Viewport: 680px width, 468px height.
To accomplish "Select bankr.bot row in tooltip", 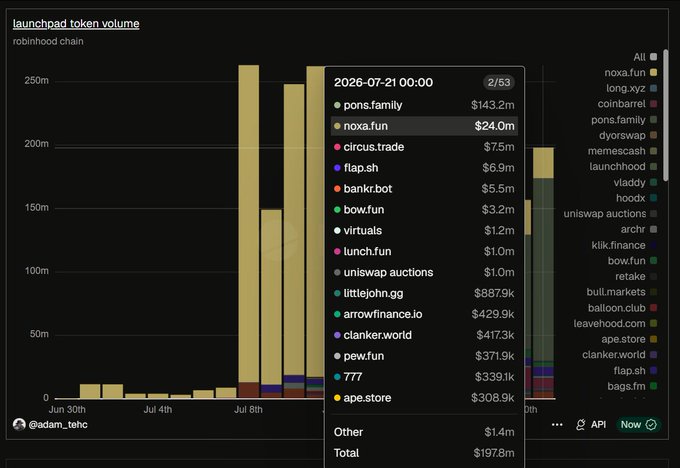I will (424, 189).
